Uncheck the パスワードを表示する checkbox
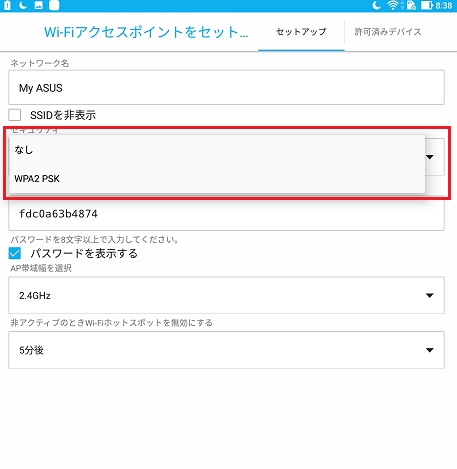 click(15, 253)
